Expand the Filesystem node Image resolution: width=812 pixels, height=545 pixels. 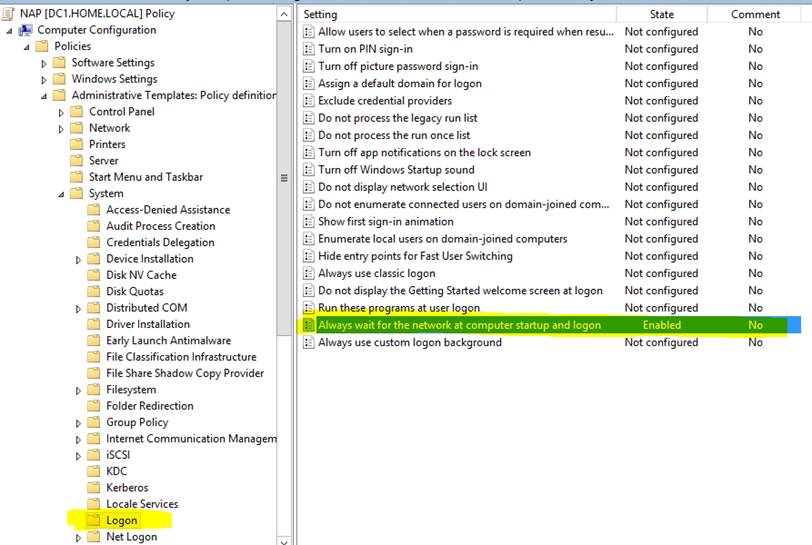tap(78, 391)
